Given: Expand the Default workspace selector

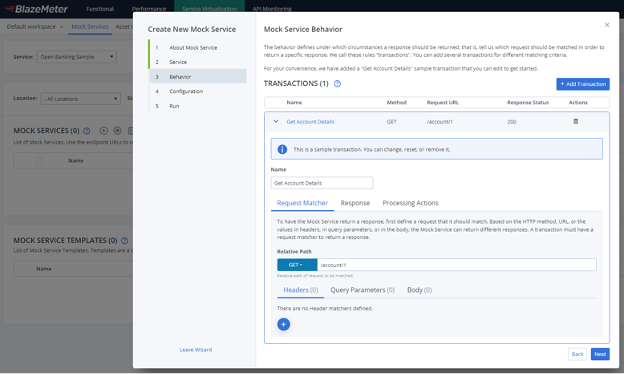Looking at the screenshot, I should (35, 27).
